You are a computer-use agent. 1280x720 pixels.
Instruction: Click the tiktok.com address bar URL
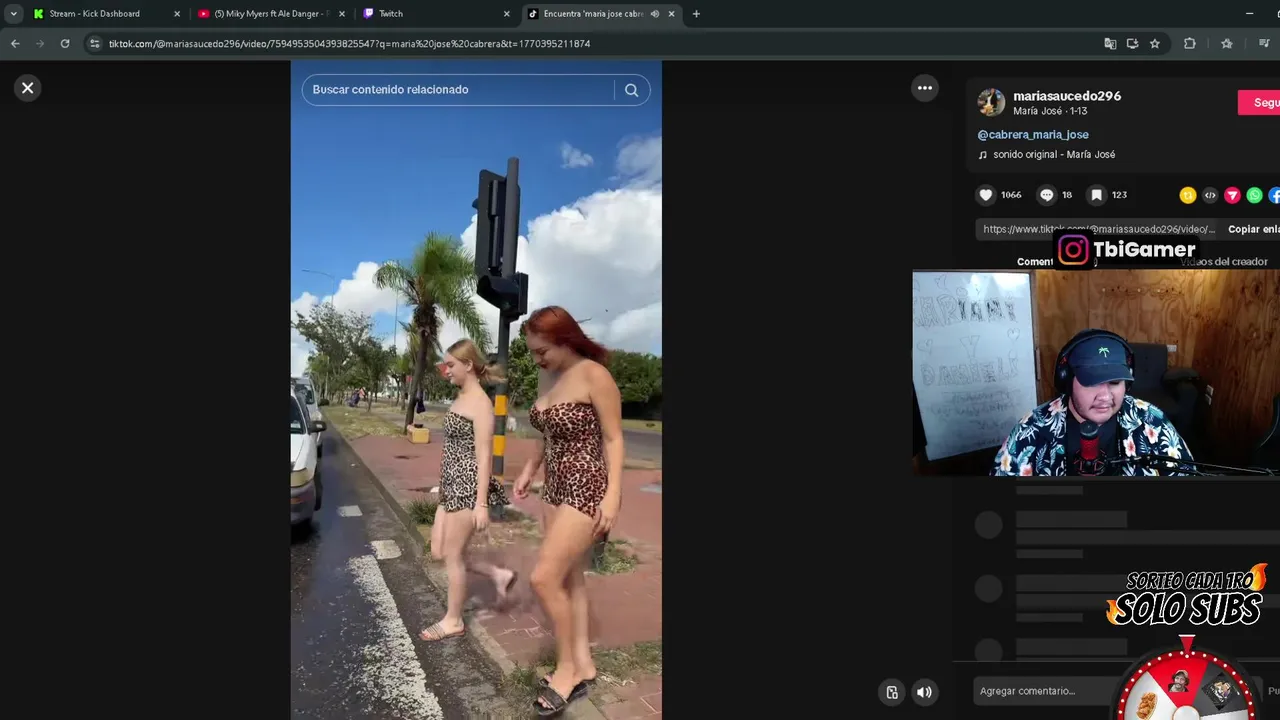(349, 44)
